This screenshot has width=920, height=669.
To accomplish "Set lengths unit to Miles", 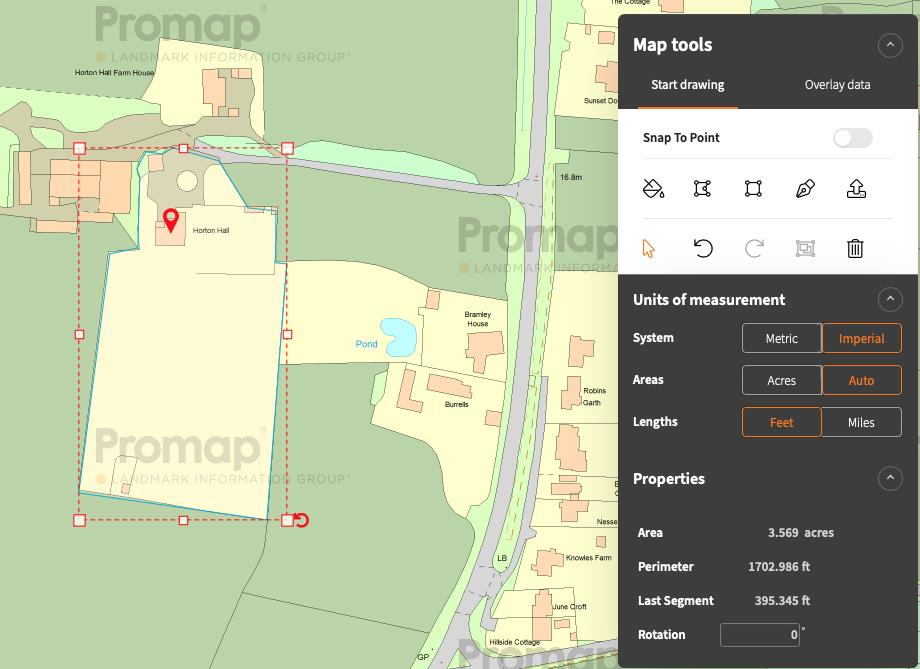I will pyautogui.click(x=861, y=422).
